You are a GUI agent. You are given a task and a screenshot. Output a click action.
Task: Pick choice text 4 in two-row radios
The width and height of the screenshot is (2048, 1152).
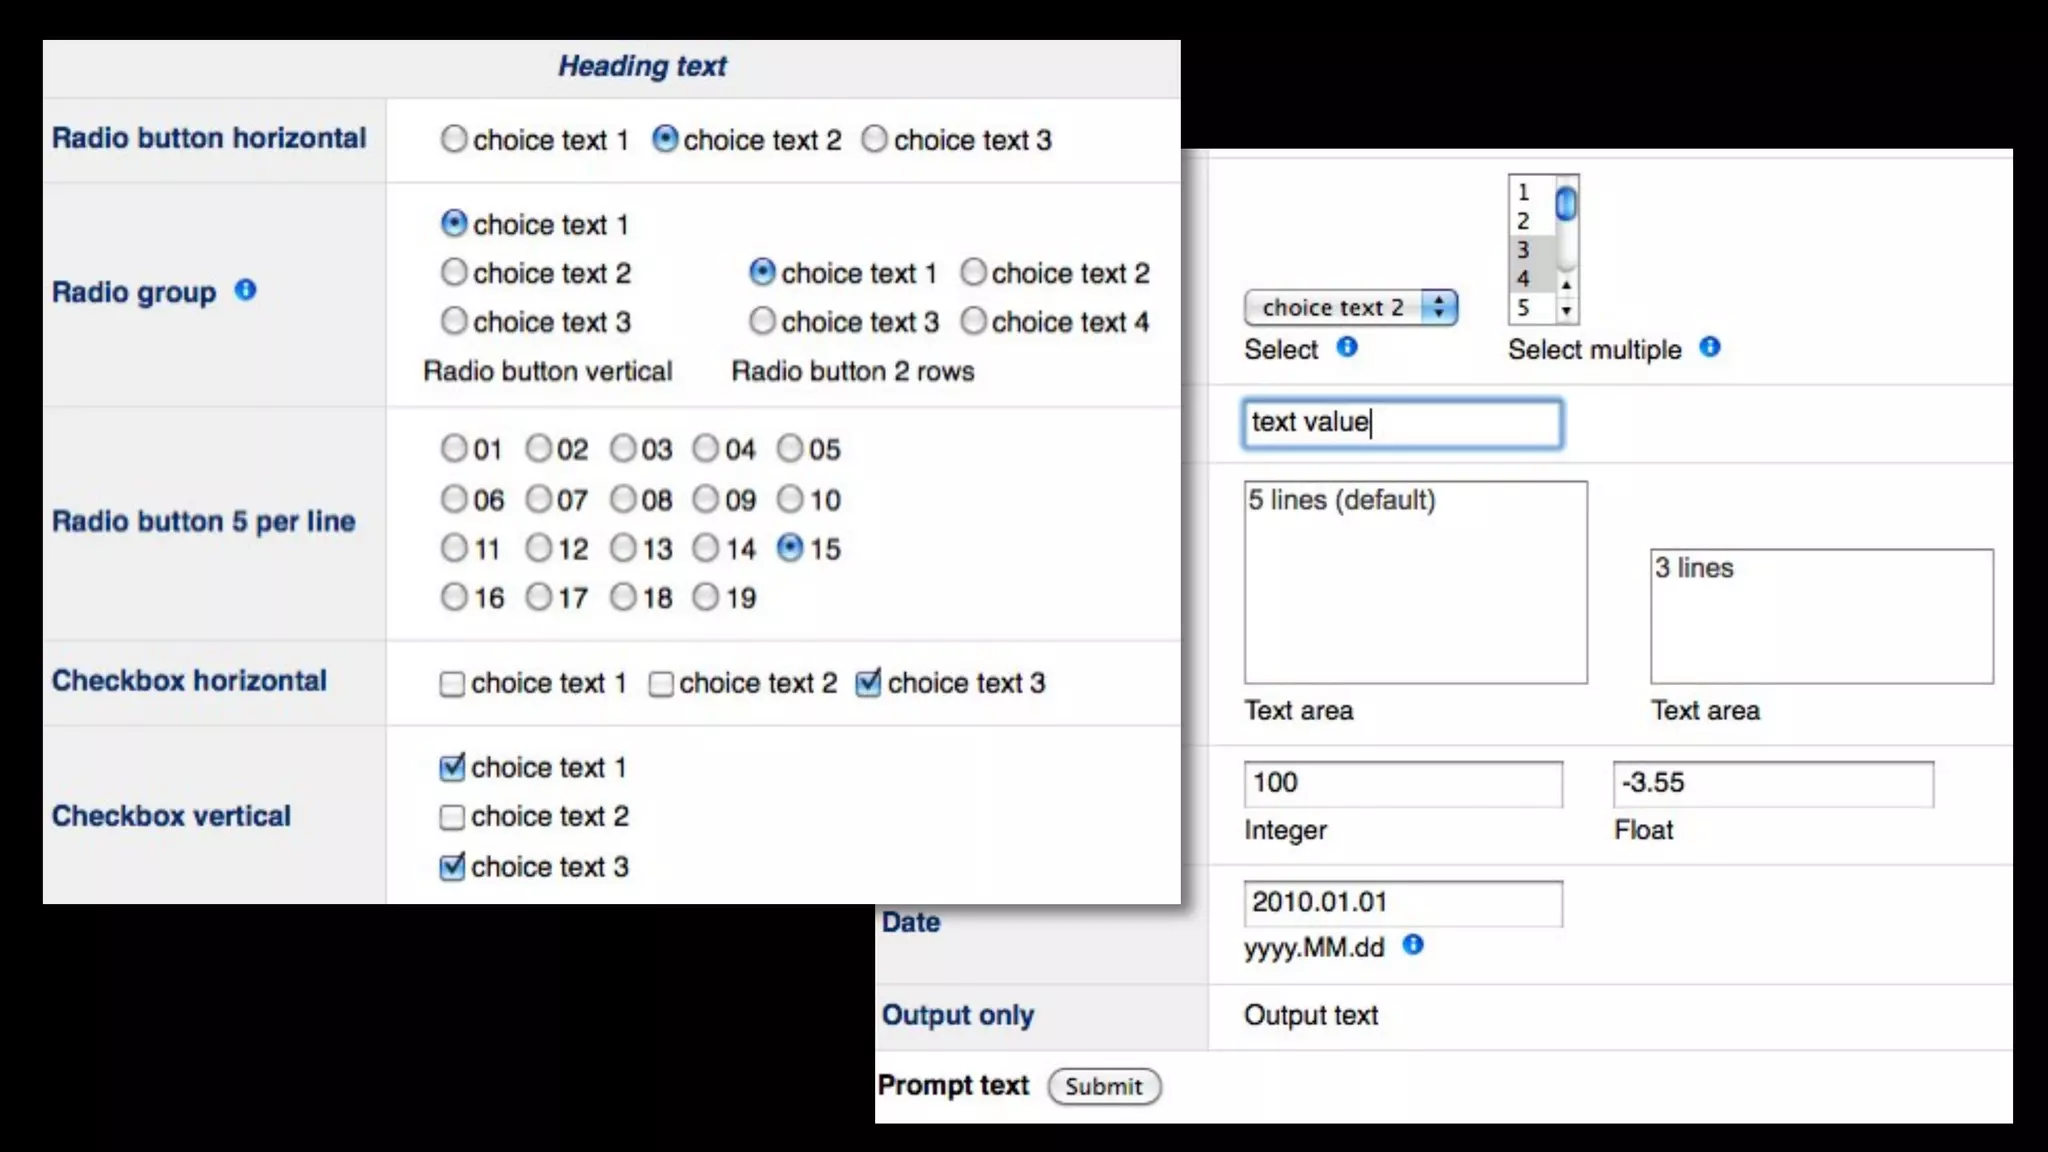973,321
